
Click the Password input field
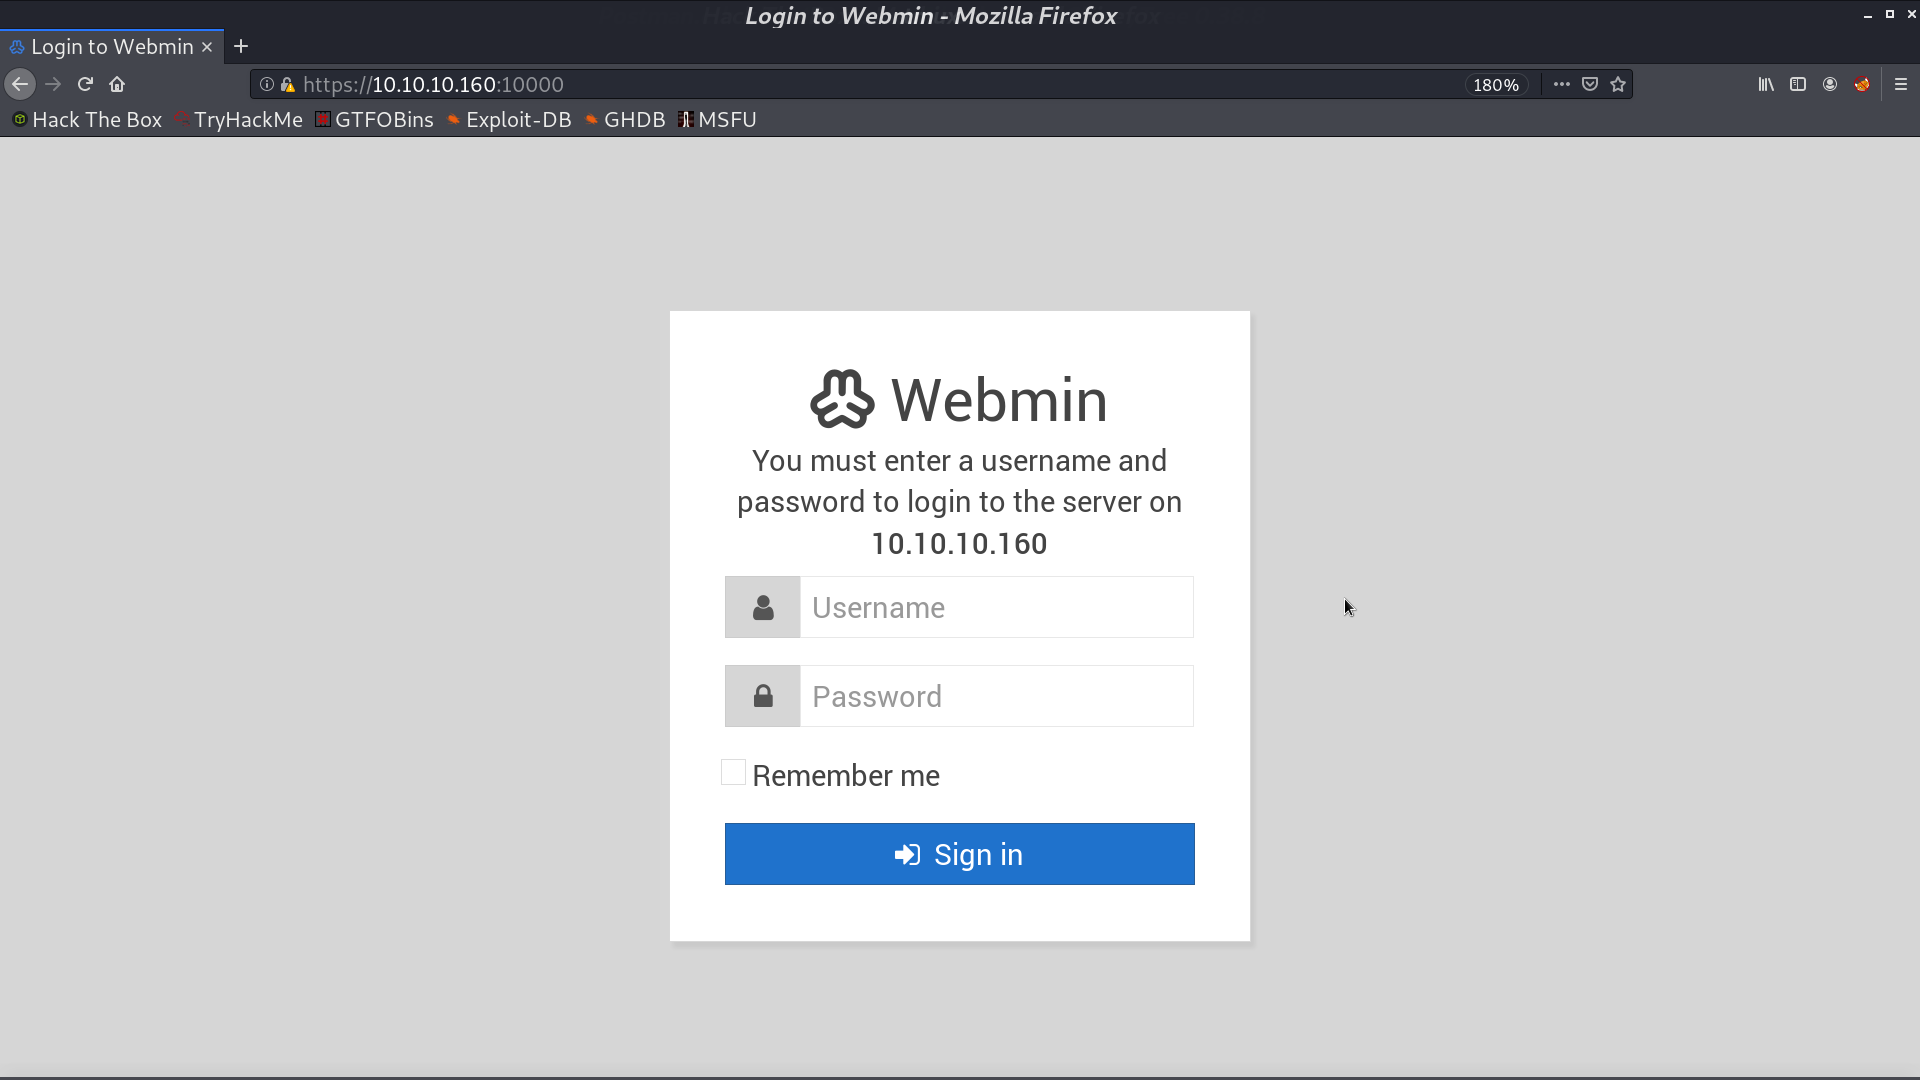[x=997, y=696]
